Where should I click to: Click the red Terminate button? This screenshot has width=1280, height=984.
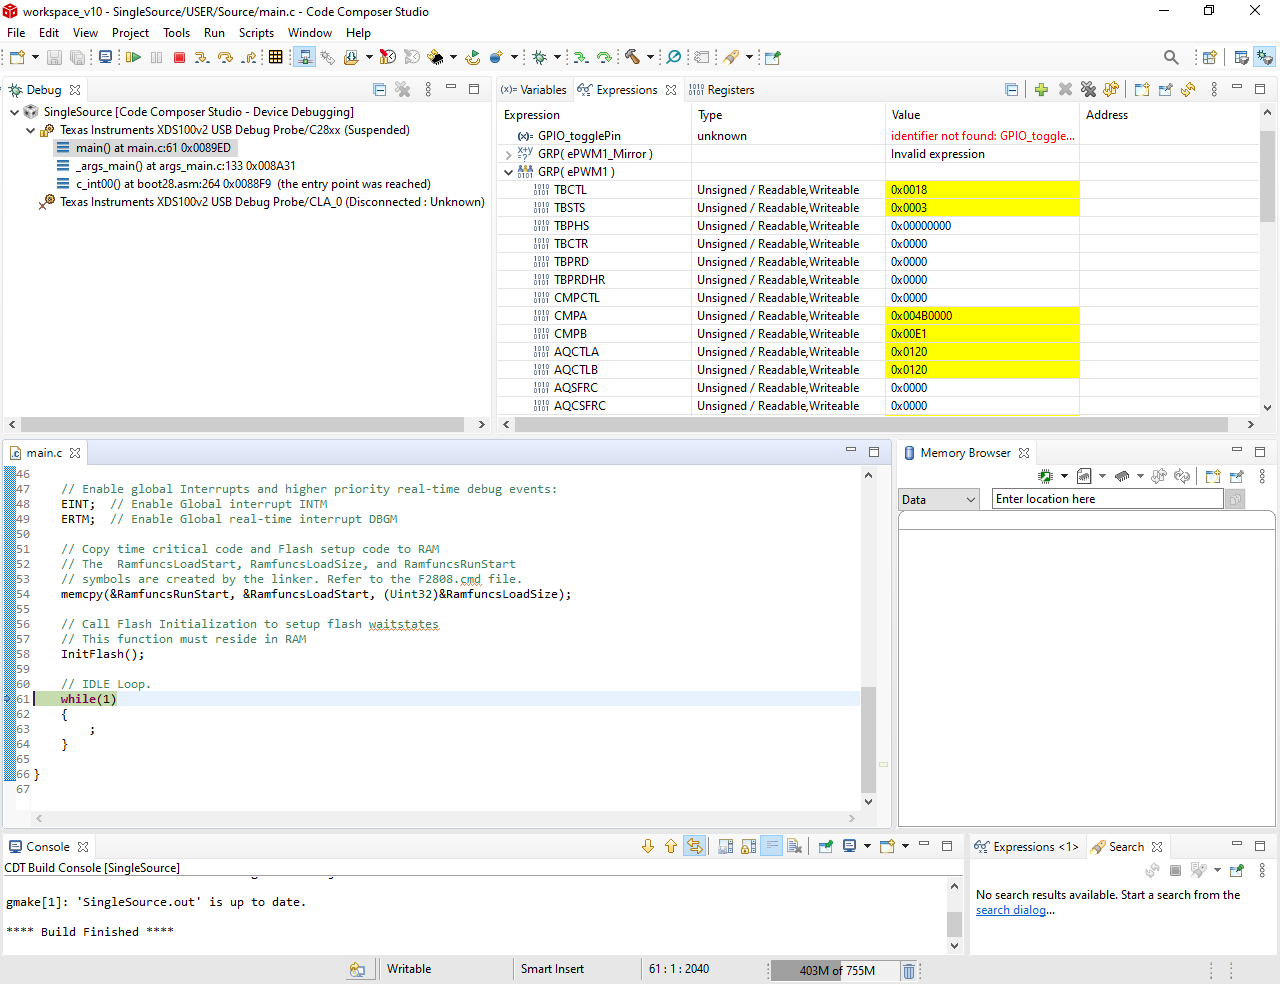click(x=180, y=58)
